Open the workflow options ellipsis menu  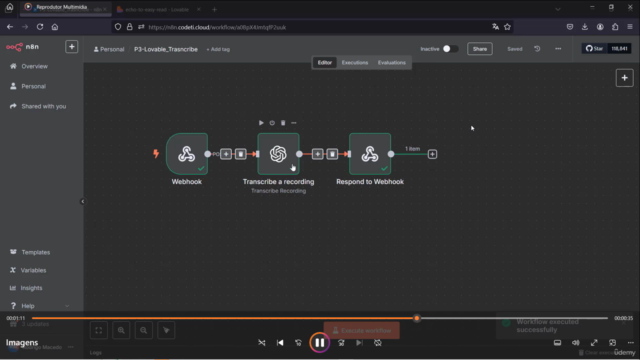[558, 49]
